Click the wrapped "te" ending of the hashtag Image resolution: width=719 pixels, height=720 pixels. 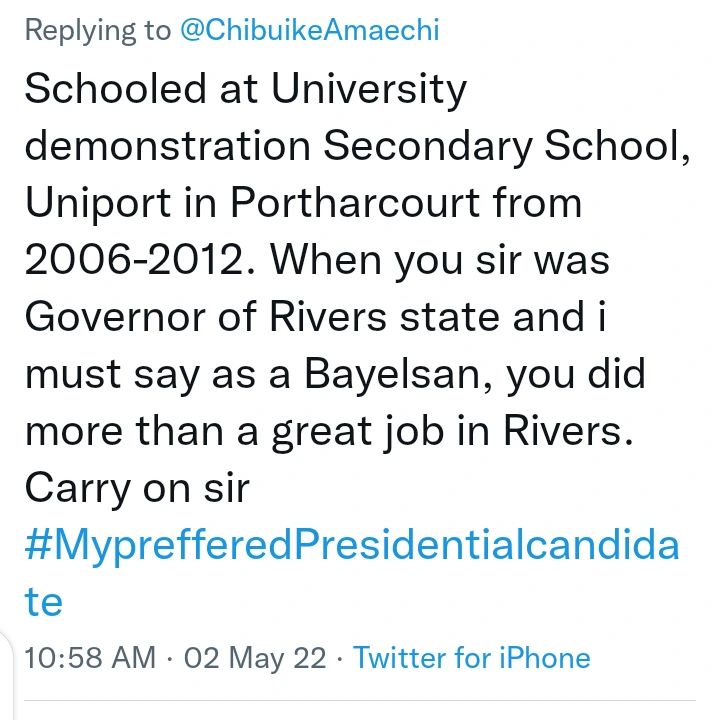[43, 602]
